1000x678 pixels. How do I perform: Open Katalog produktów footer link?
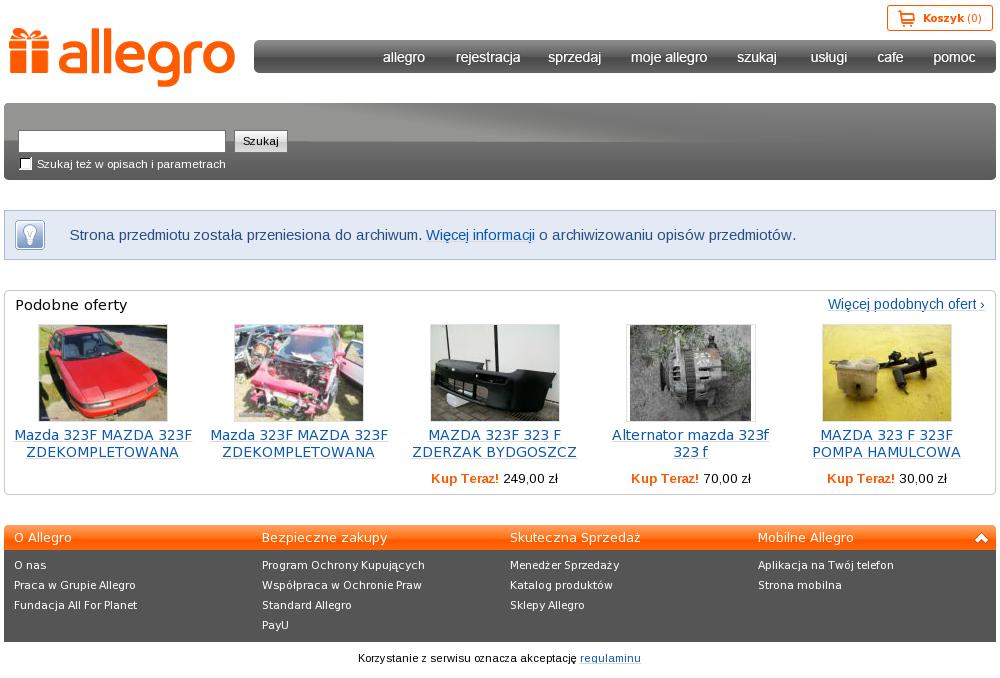tap(561, 585)
